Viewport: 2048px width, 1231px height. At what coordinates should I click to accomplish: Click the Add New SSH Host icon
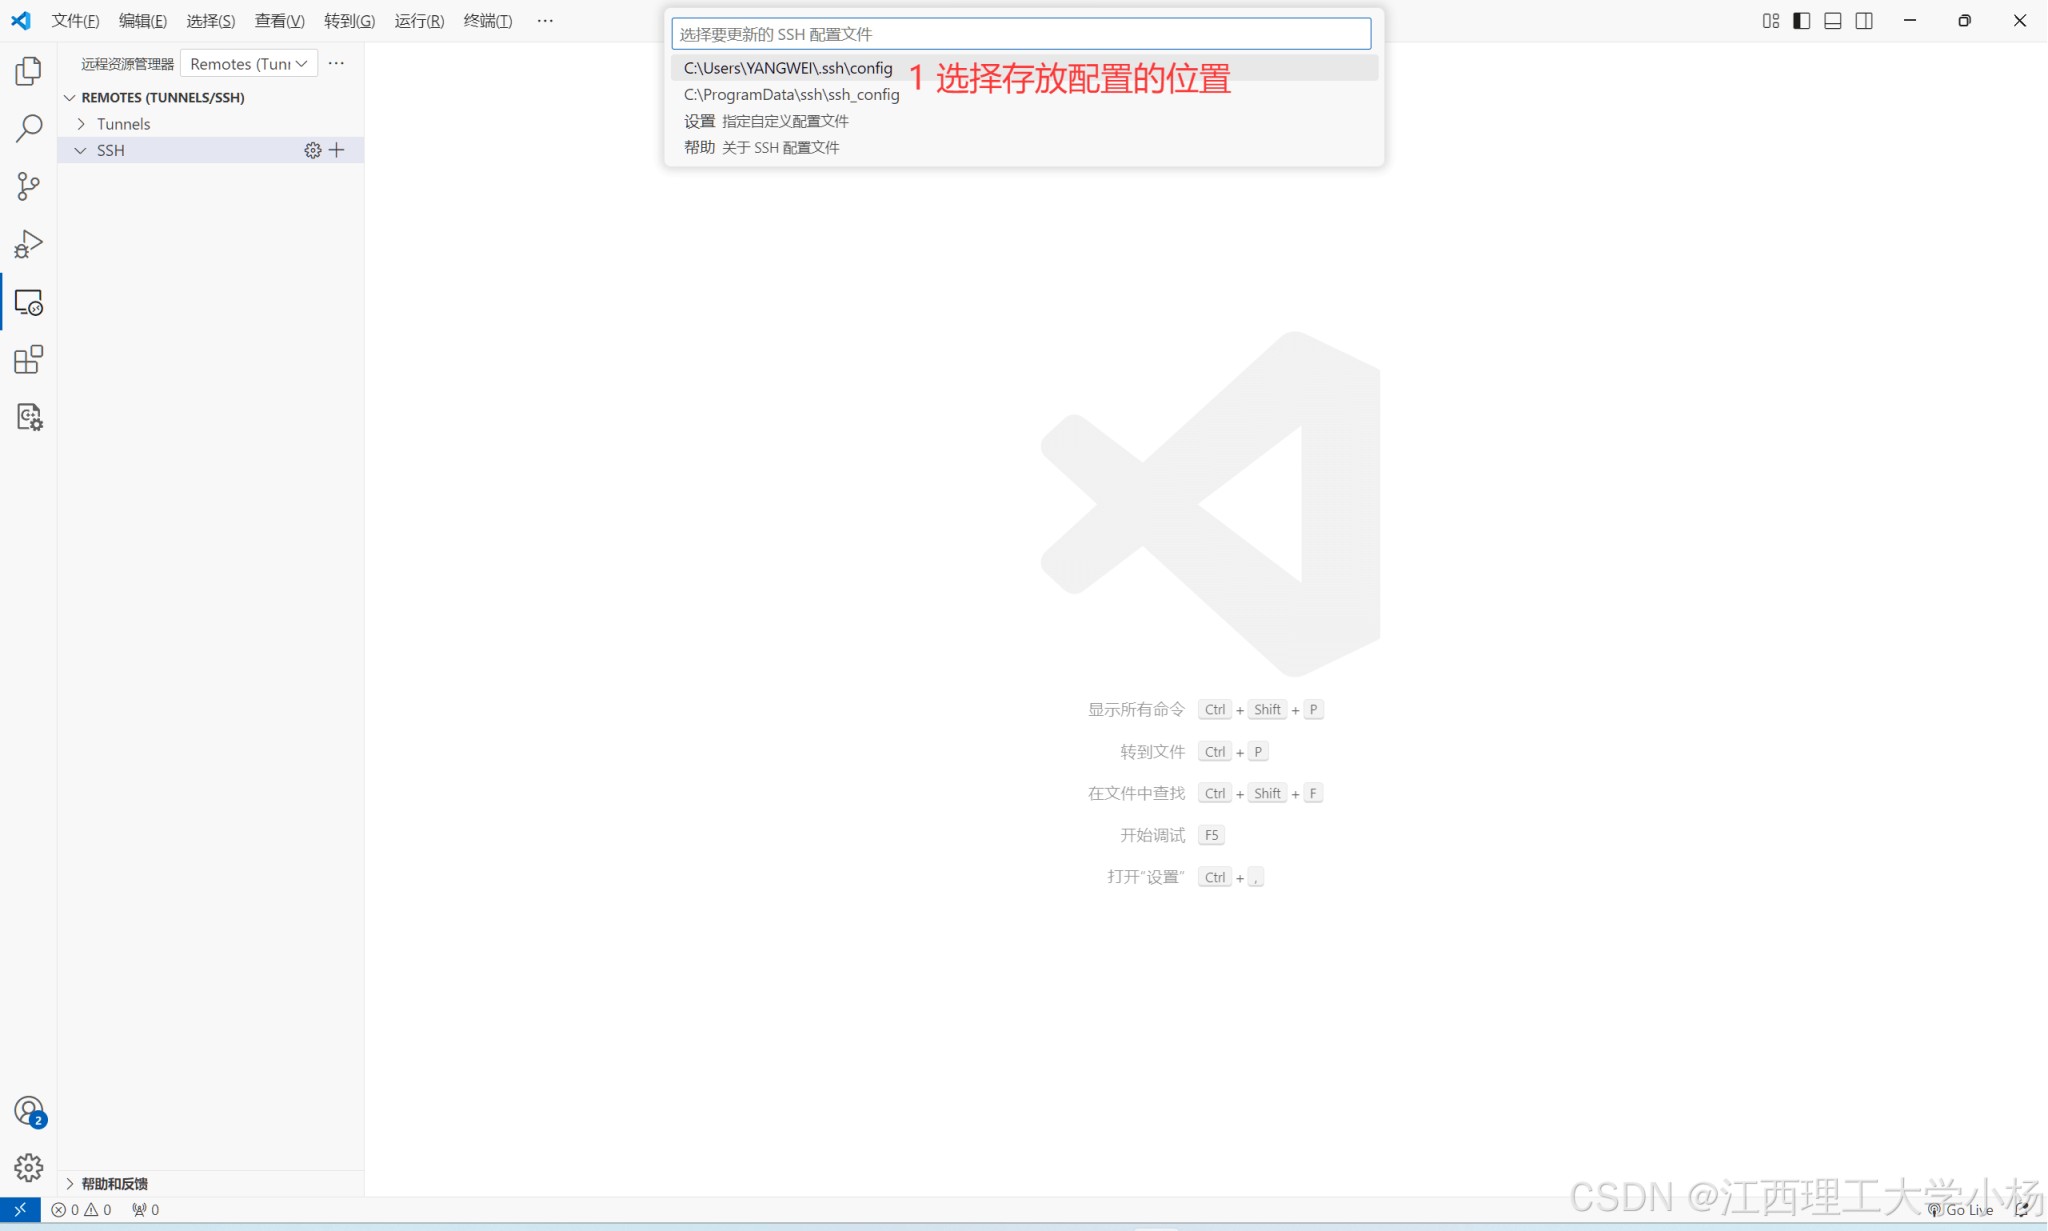[336, 149]
